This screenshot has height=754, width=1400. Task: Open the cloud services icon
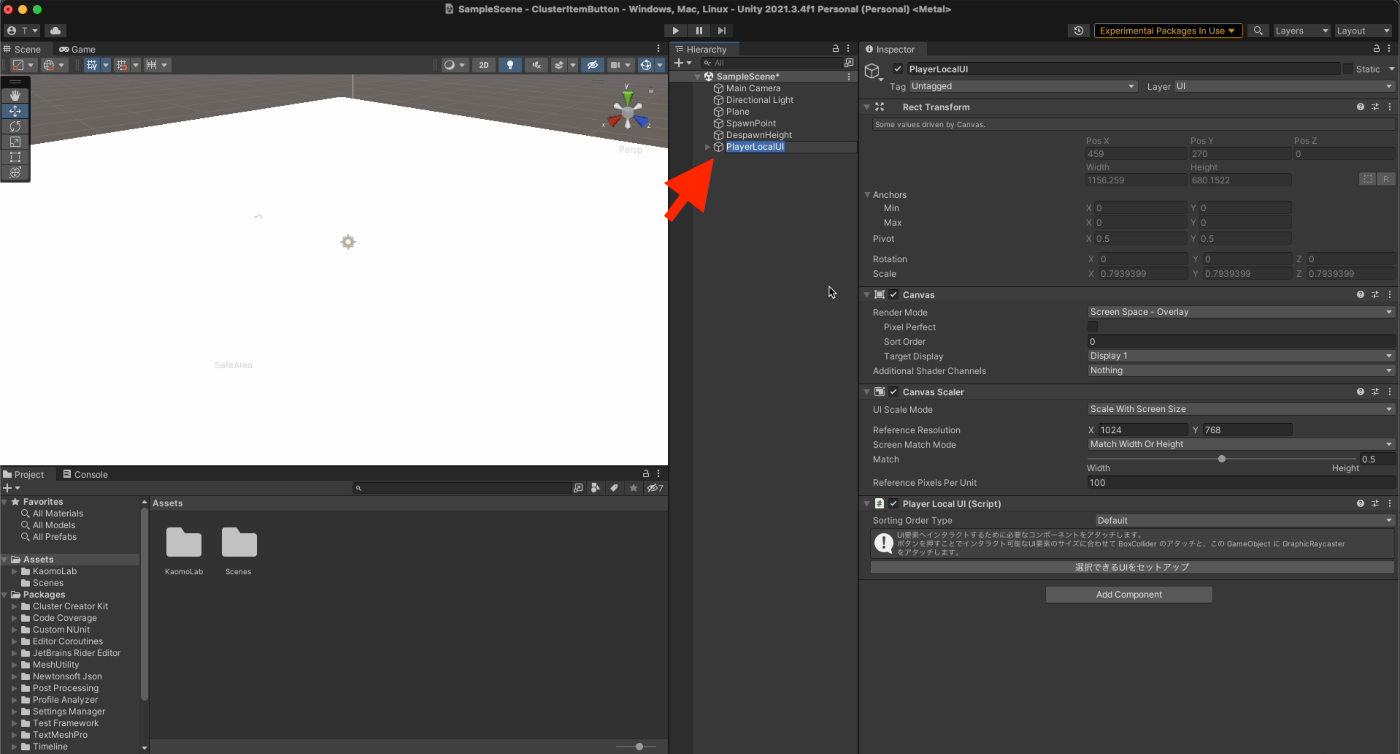[x=54, y=31]
